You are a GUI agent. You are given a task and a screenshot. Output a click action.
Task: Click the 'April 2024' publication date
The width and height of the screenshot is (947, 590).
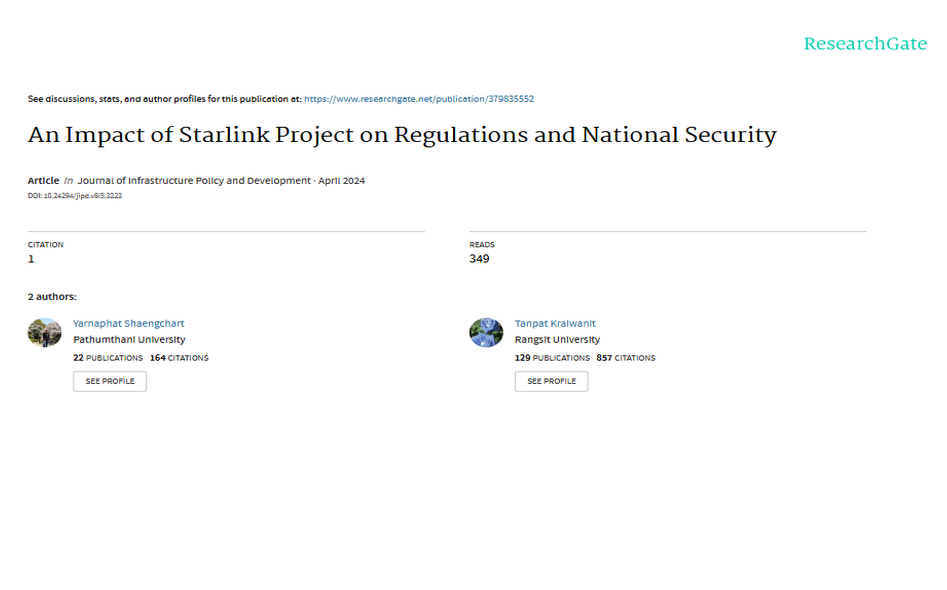click(x=342, y=181)
